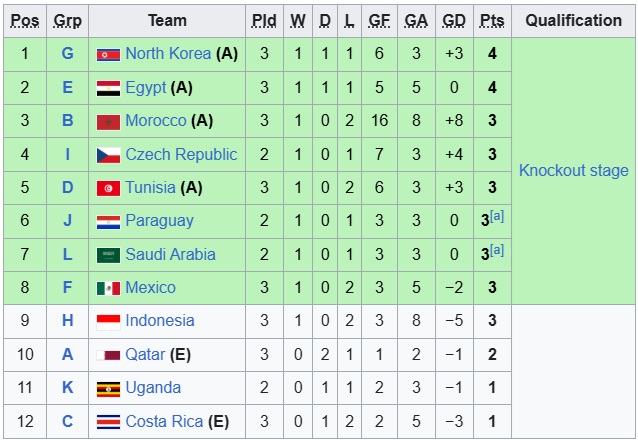Click the Tunisia flag icon
Screen dimensions: 638x440
(108, 188)
